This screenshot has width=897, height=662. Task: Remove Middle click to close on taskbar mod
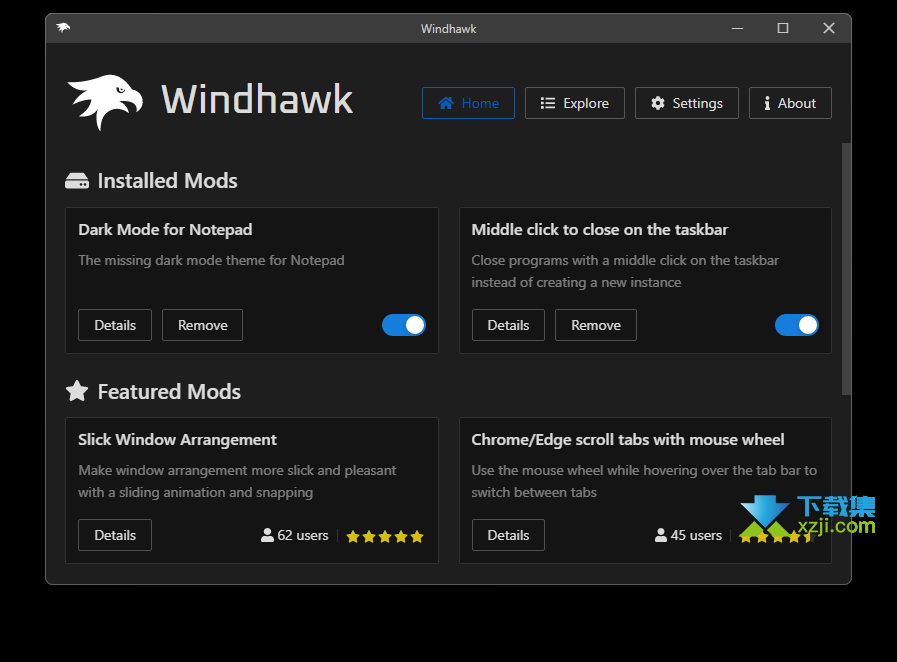click(x=596, y=325)
